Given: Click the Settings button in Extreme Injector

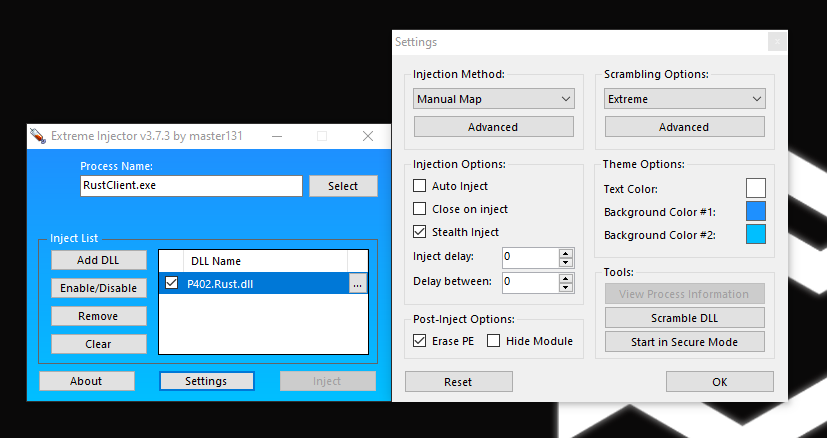Looking at the screenshot, I should point(207,381).
